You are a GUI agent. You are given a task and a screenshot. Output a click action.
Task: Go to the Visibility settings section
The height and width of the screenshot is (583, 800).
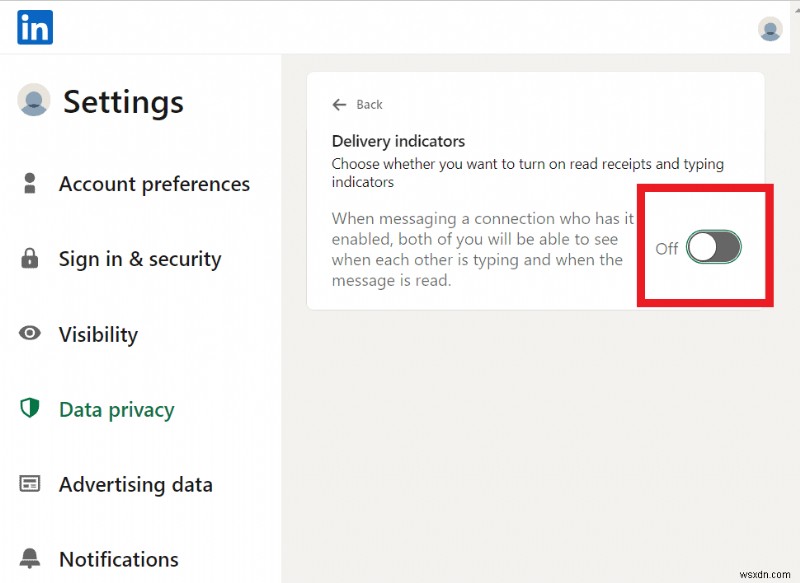98,335
